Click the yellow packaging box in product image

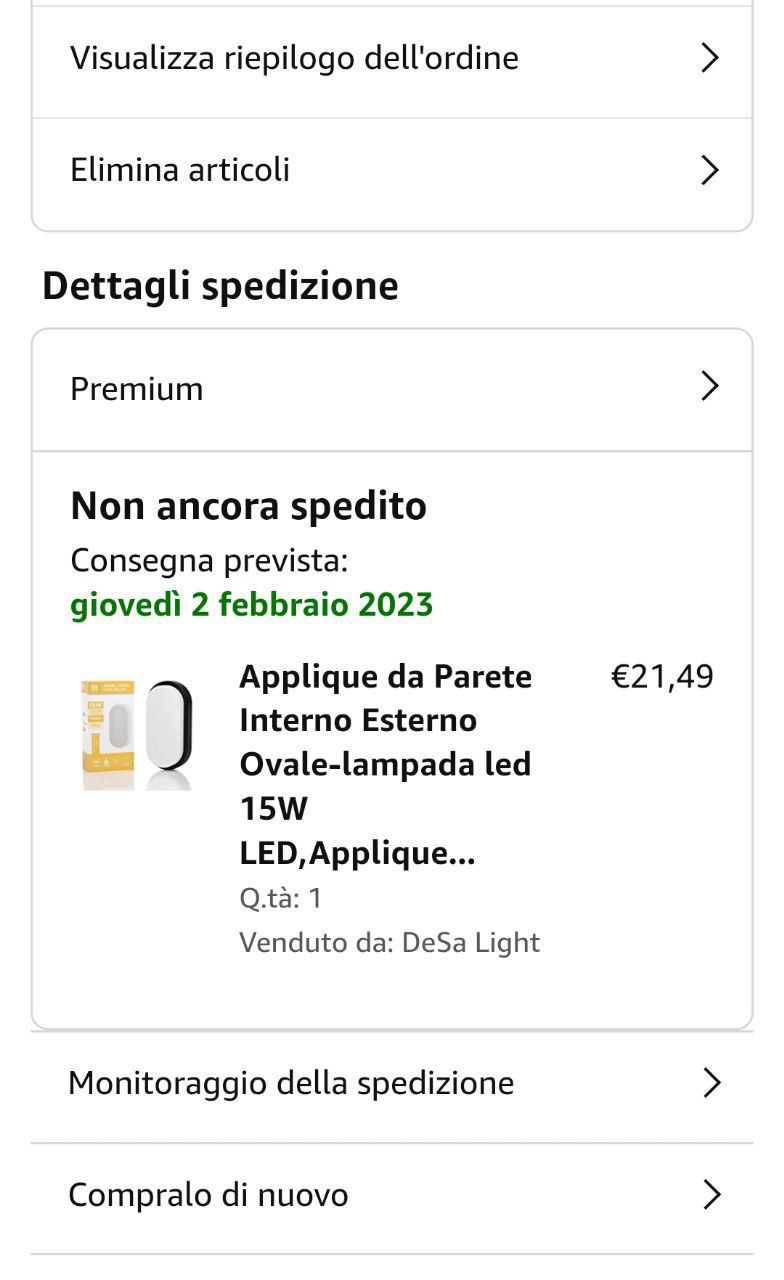click(107, 735)
